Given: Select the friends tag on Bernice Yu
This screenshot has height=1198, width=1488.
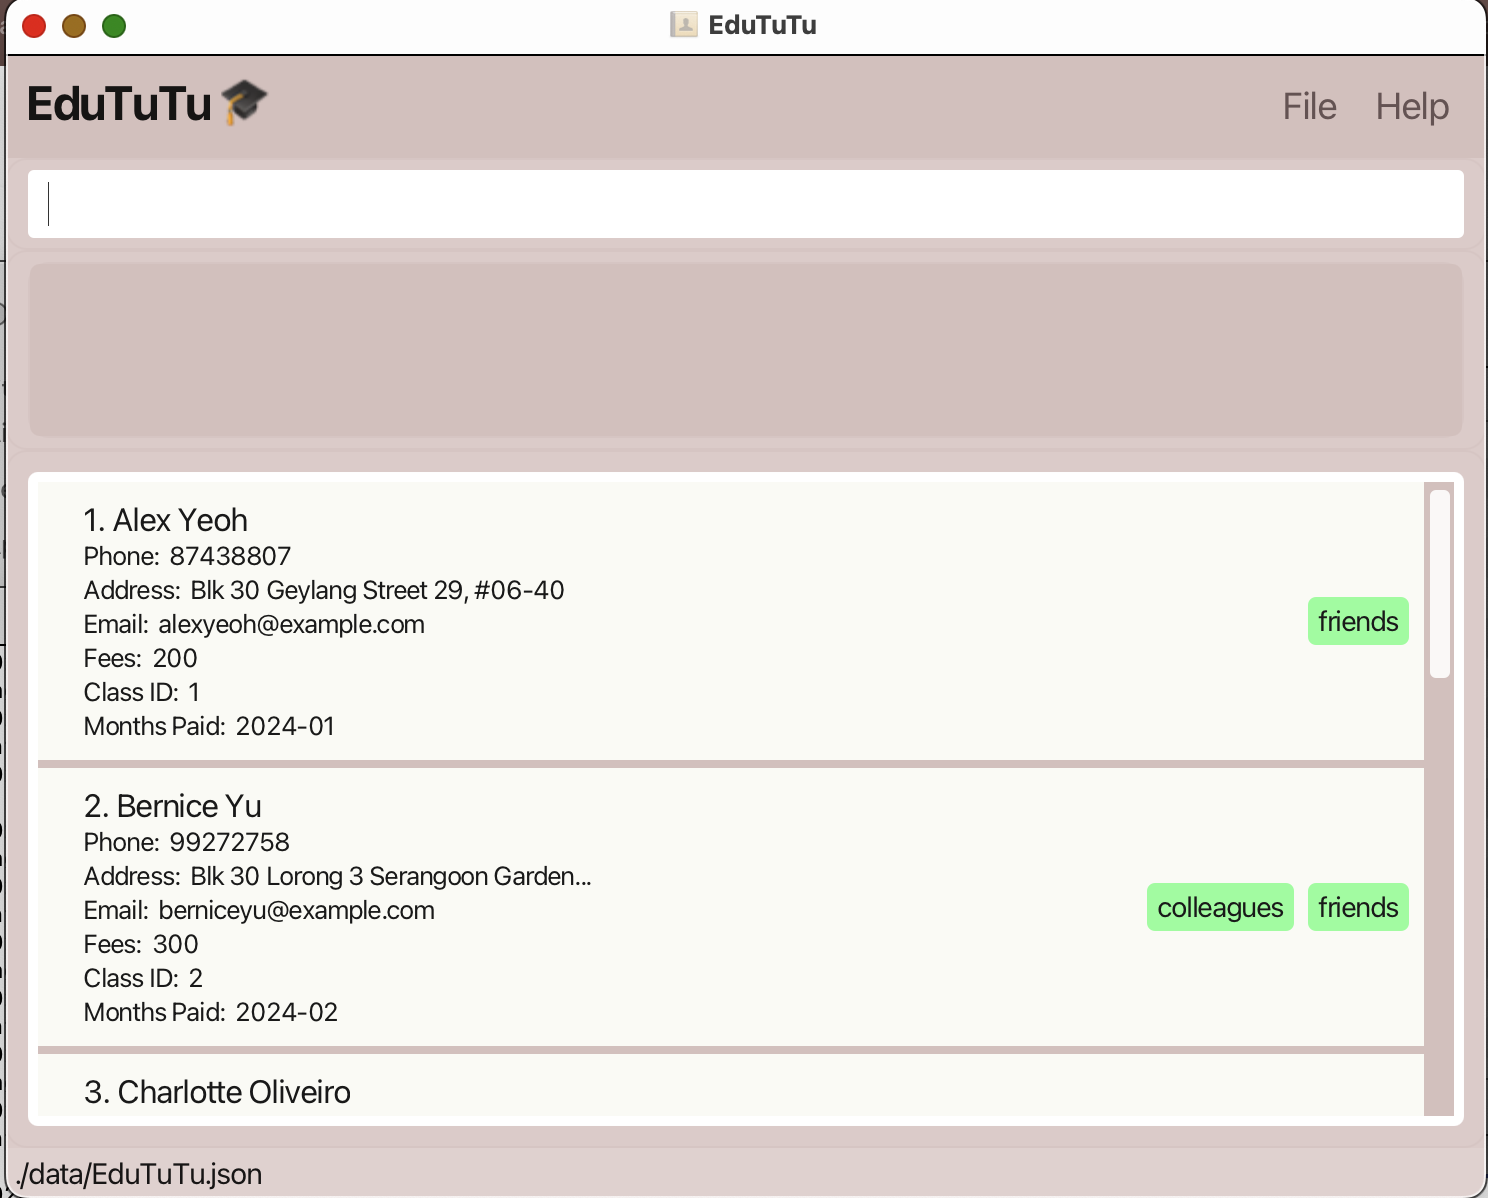Looking at the screenshot, I should pyautogui.click(x=1358, y=907).
